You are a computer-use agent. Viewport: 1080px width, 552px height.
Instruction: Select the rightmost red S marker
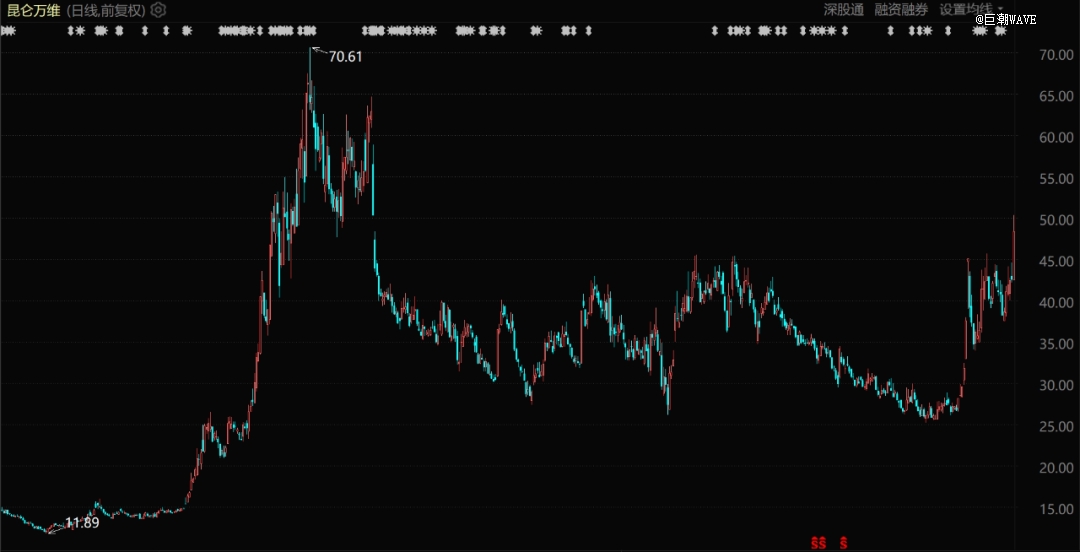pos(844,543)
